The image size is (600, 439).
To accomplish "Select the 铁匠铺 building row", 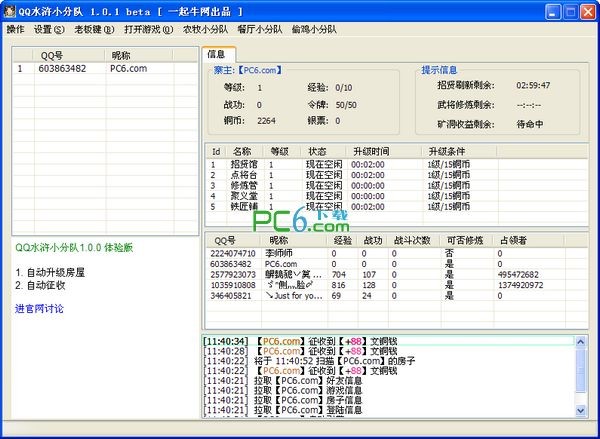I will click(x=396, y=207).
